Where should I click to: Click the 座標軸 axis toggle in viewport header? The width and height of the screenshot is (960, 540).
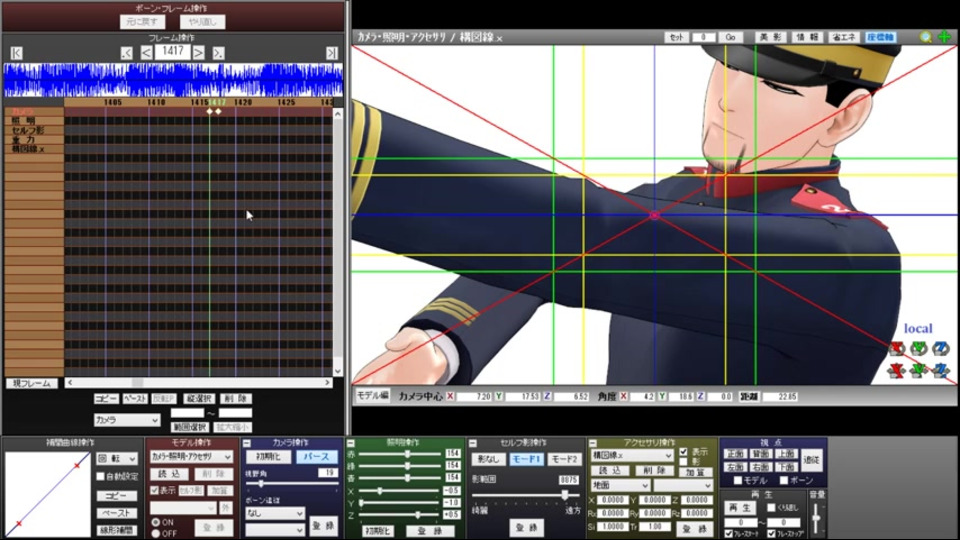tap(880, 37)
